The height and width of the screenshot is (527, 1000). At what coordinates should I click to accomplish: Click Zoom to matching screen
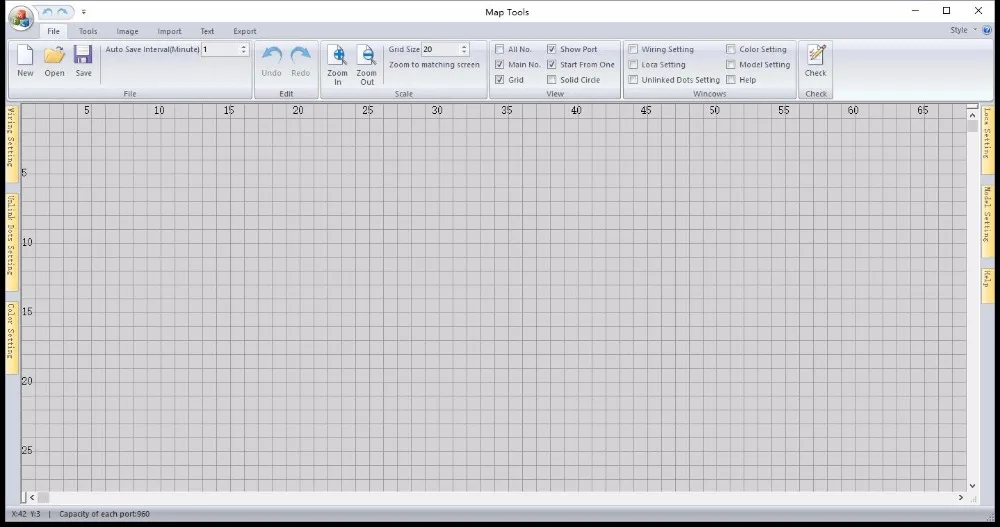tap(434, 64)
